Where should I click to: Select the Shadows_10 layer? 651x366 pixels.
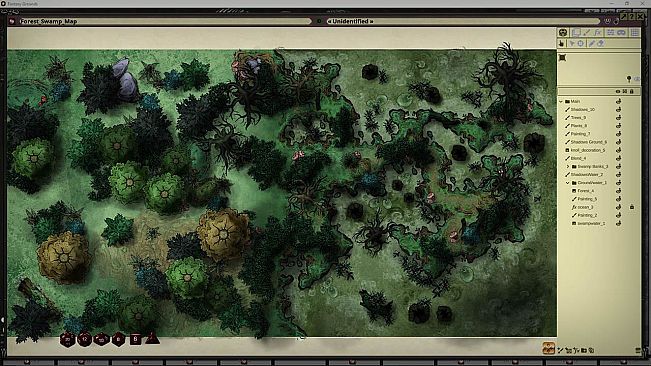582,109
